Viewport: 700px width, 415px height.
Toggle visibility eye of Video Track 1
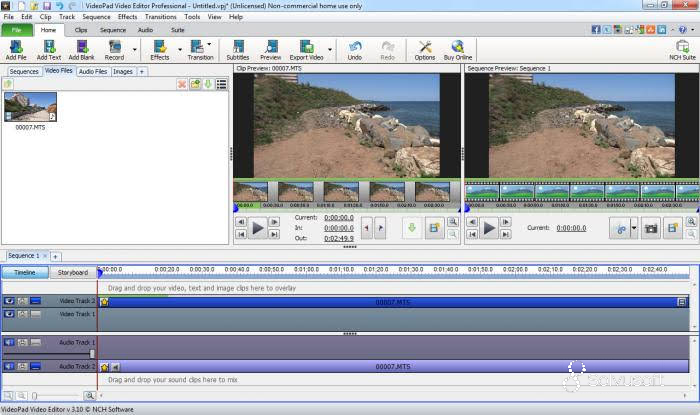tap(9, 314)
